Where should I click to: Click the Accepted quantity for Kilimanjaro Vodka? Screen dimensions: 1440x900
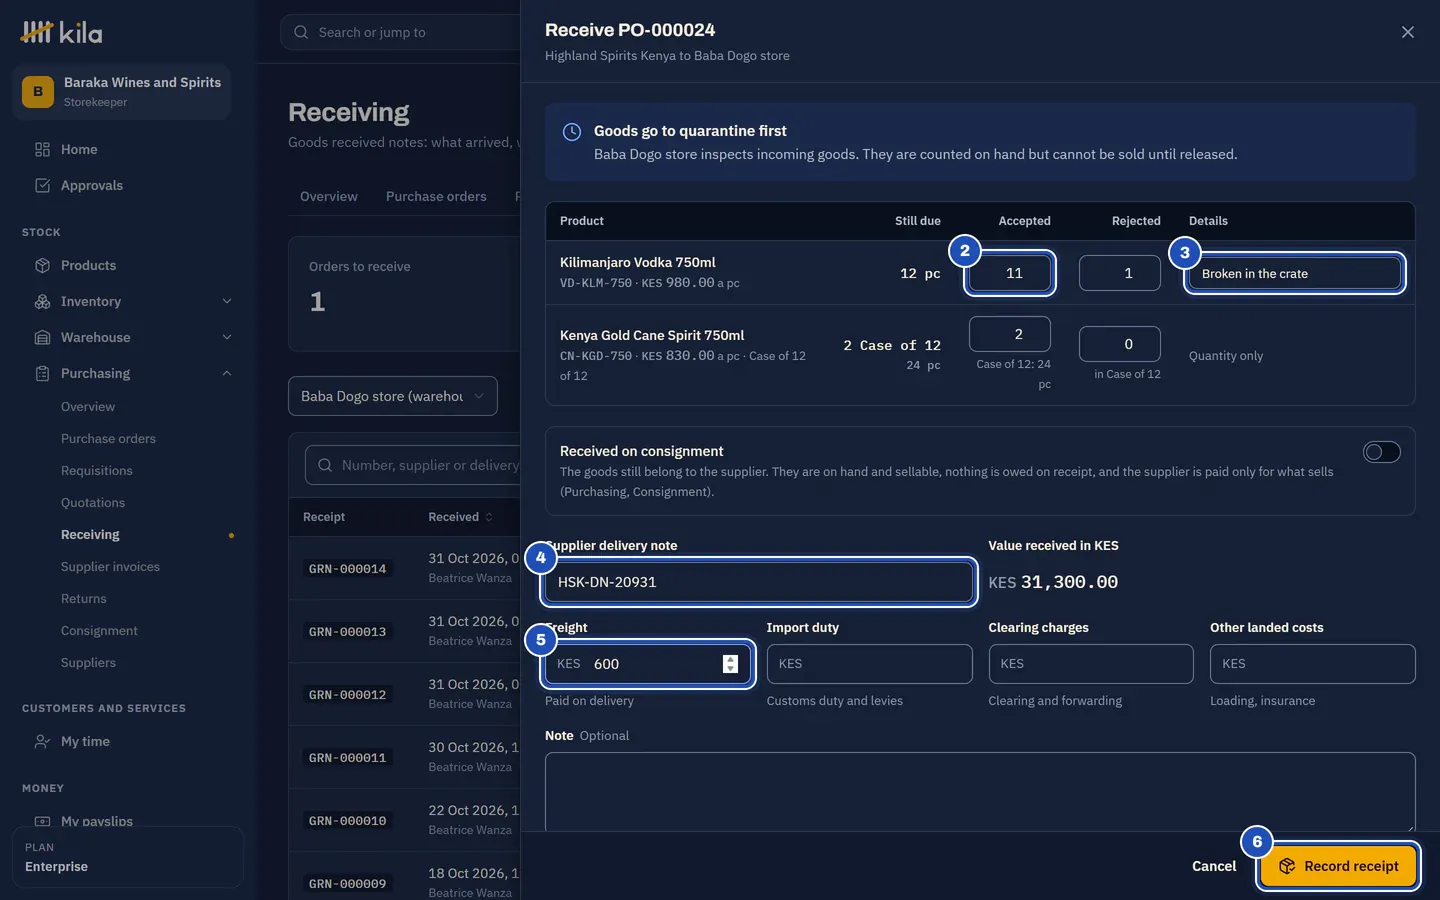click(x=1010, y=273)
